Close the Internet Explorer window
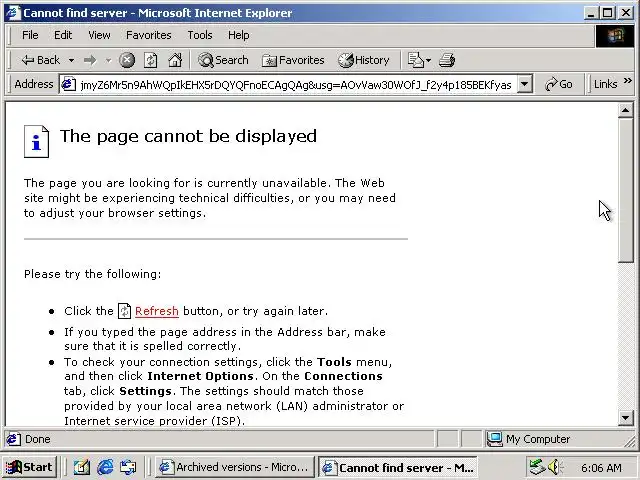Image resolution: width=640 pixels, height=480 pixels. 626,13
